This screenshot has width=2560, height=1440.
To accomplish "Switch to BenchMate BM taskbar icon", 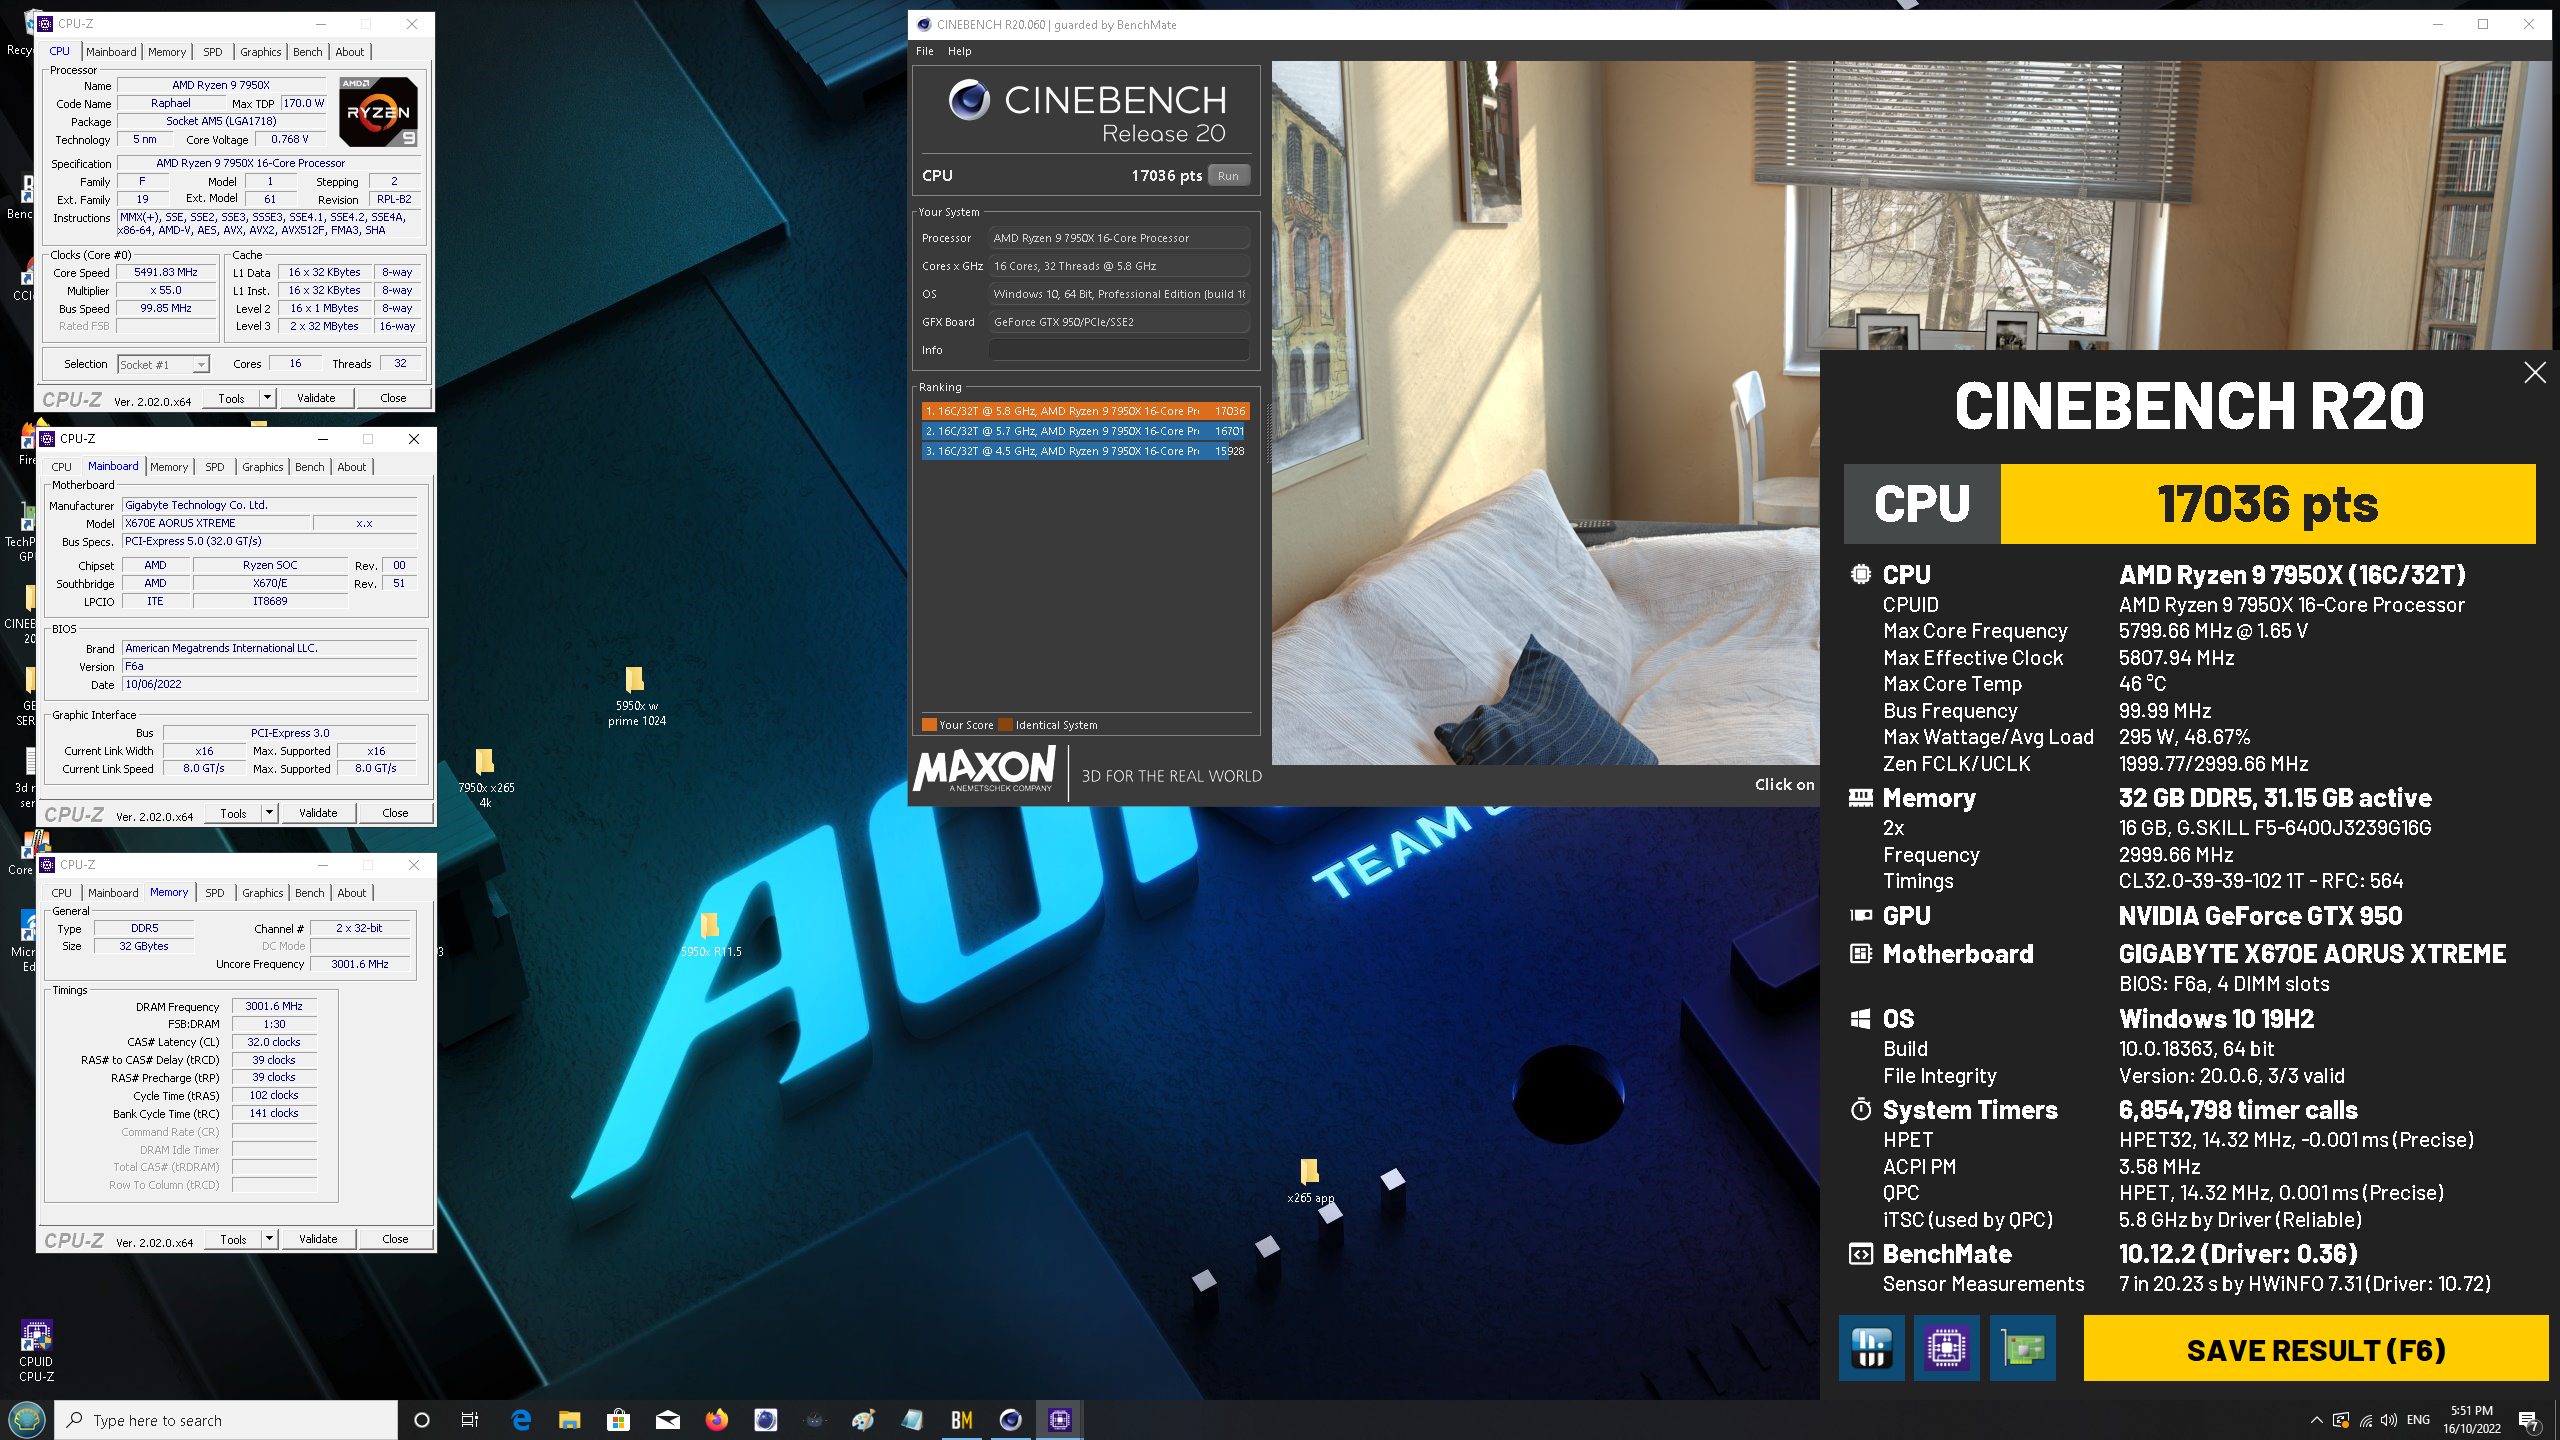I will [x=961, y=1420].
